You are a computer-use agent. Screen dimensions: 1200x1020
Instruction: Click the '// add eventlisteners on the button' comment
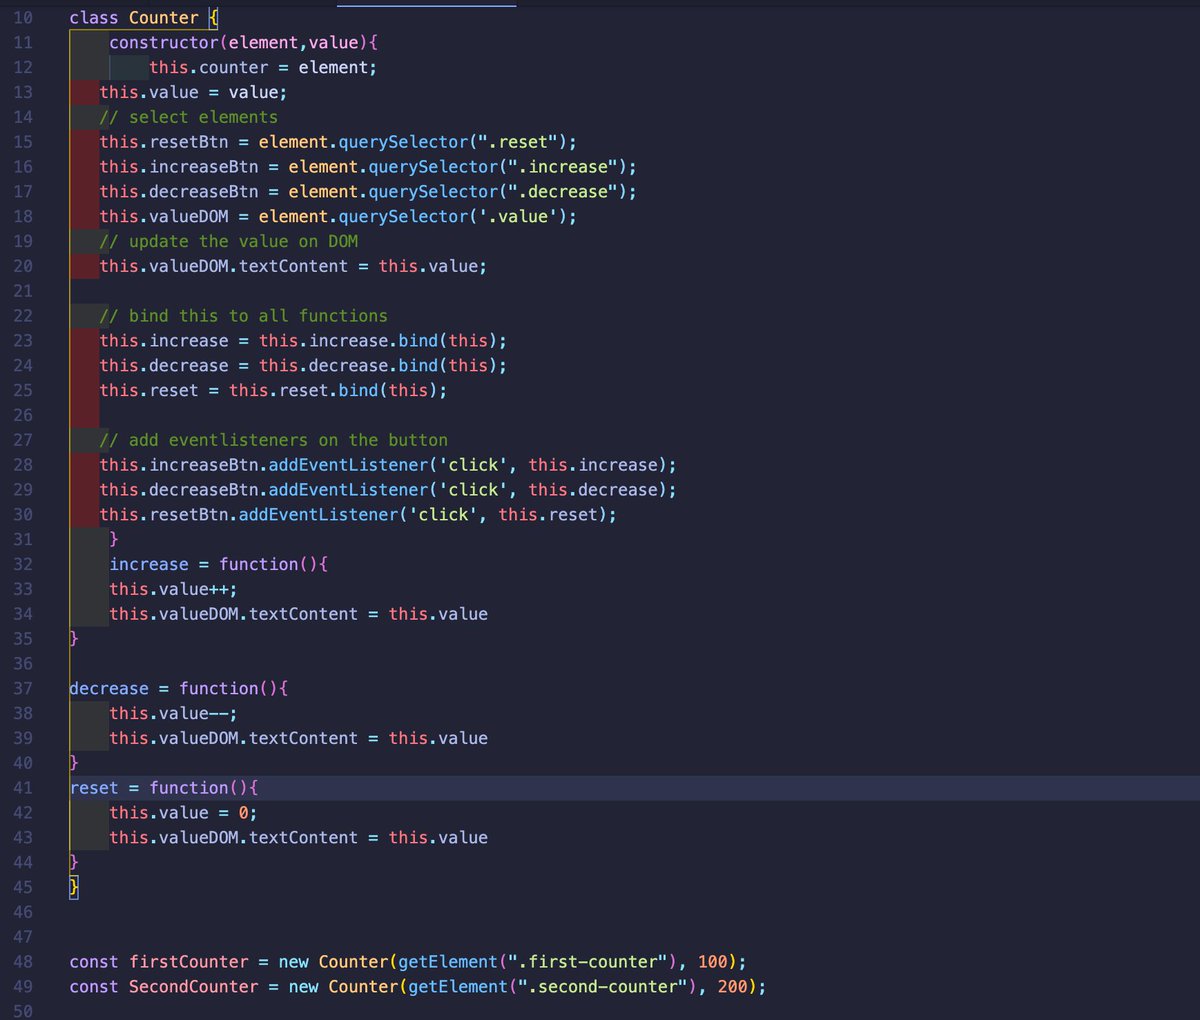click(x=273, y=440)
